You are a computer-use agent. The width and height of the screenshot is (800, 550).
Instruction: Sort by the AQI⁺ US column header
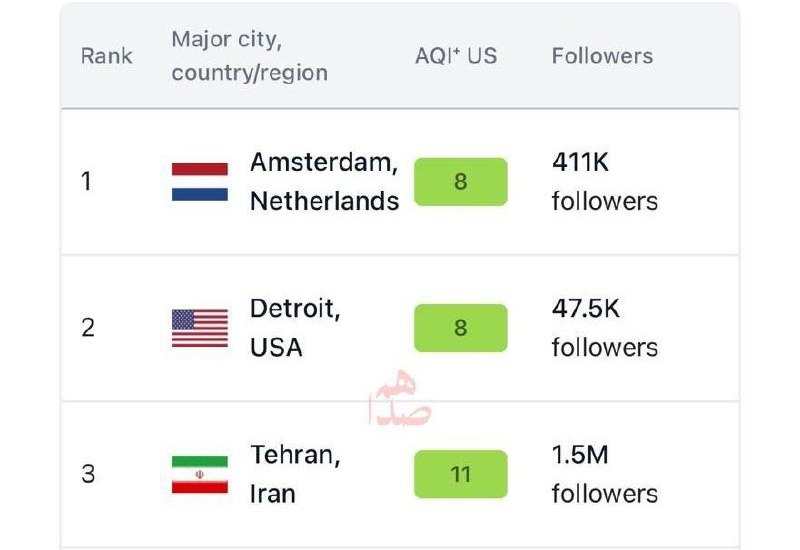[x=455, y=56]
